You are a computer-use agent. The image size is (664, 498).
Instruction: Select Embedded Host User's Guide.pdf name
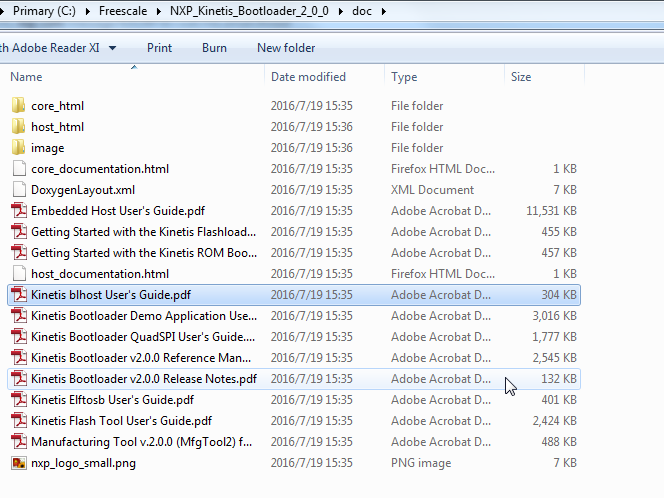[118, 211]
